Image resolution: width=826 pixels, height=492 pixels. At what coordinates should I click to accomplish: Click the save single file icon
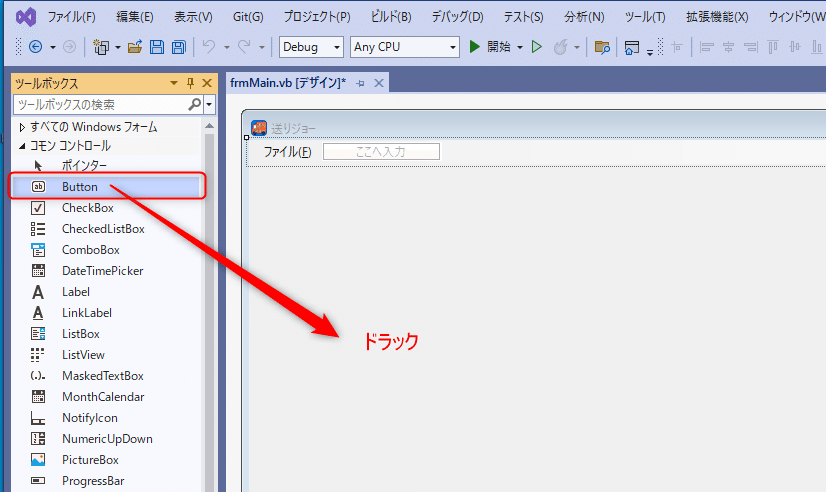[x=156, y=47]
